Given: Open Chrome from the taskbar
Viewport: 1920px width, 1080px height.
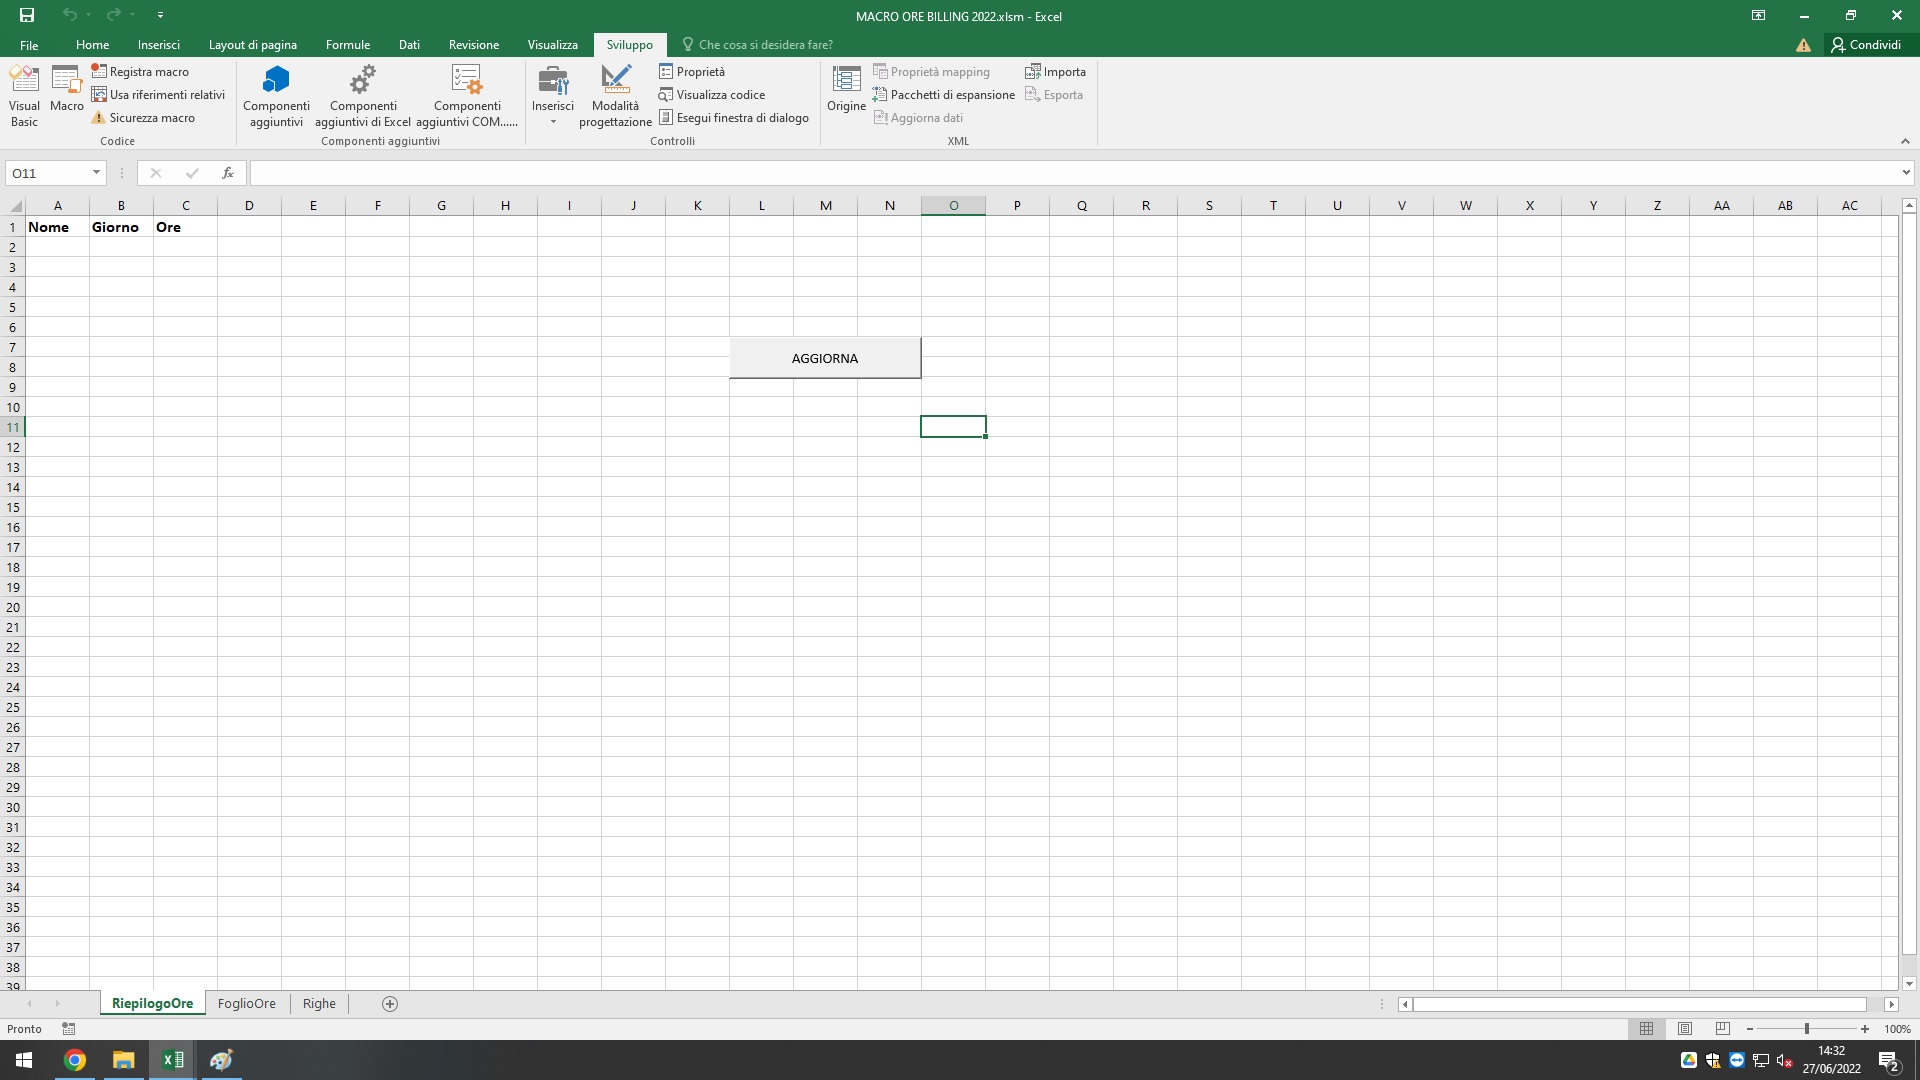Looking at the screenshot, I should tap(75, 1060).
